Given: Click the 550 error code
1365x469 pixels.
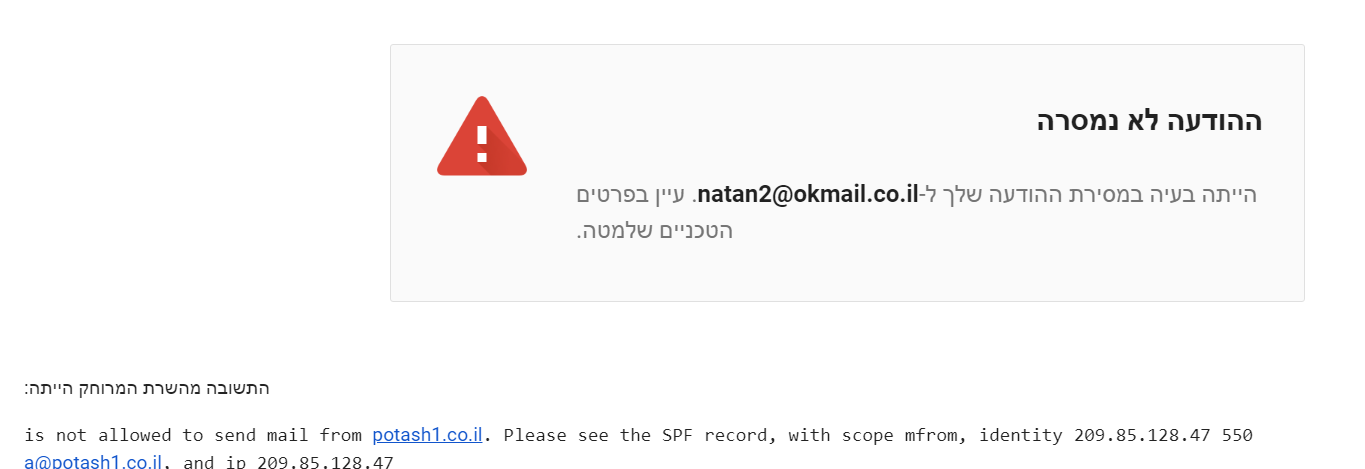Looking at the screenshot, I should 1236,435.
